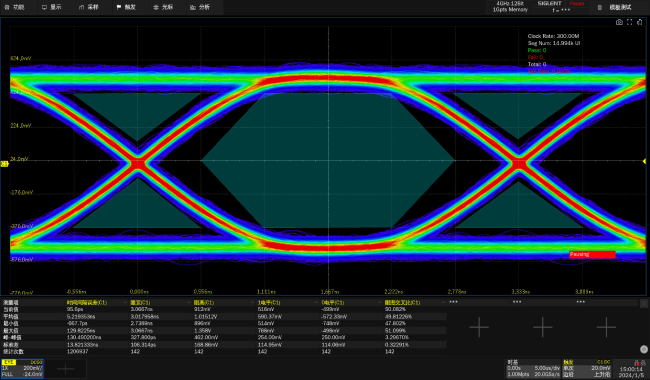Open the 光标 cursors menu
This screenshot has width=650, height=380.
point(163,7)
